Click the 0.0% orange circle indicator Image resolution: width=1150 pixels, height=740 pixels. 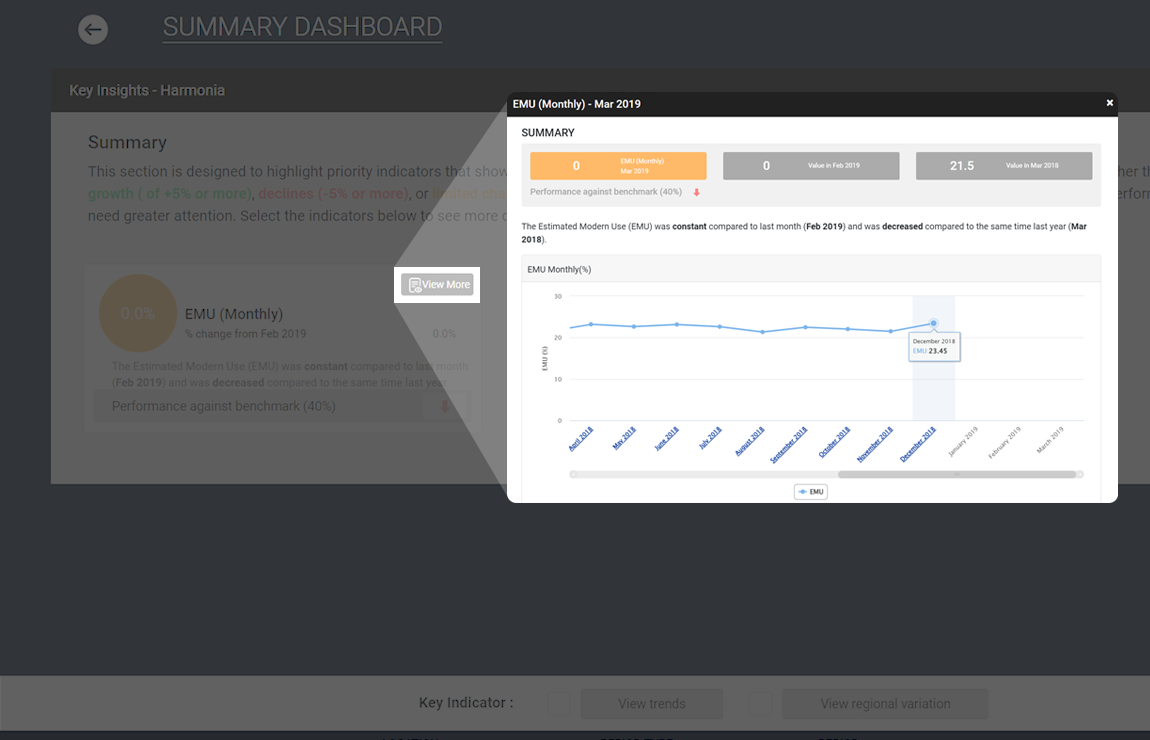point(138,313)
